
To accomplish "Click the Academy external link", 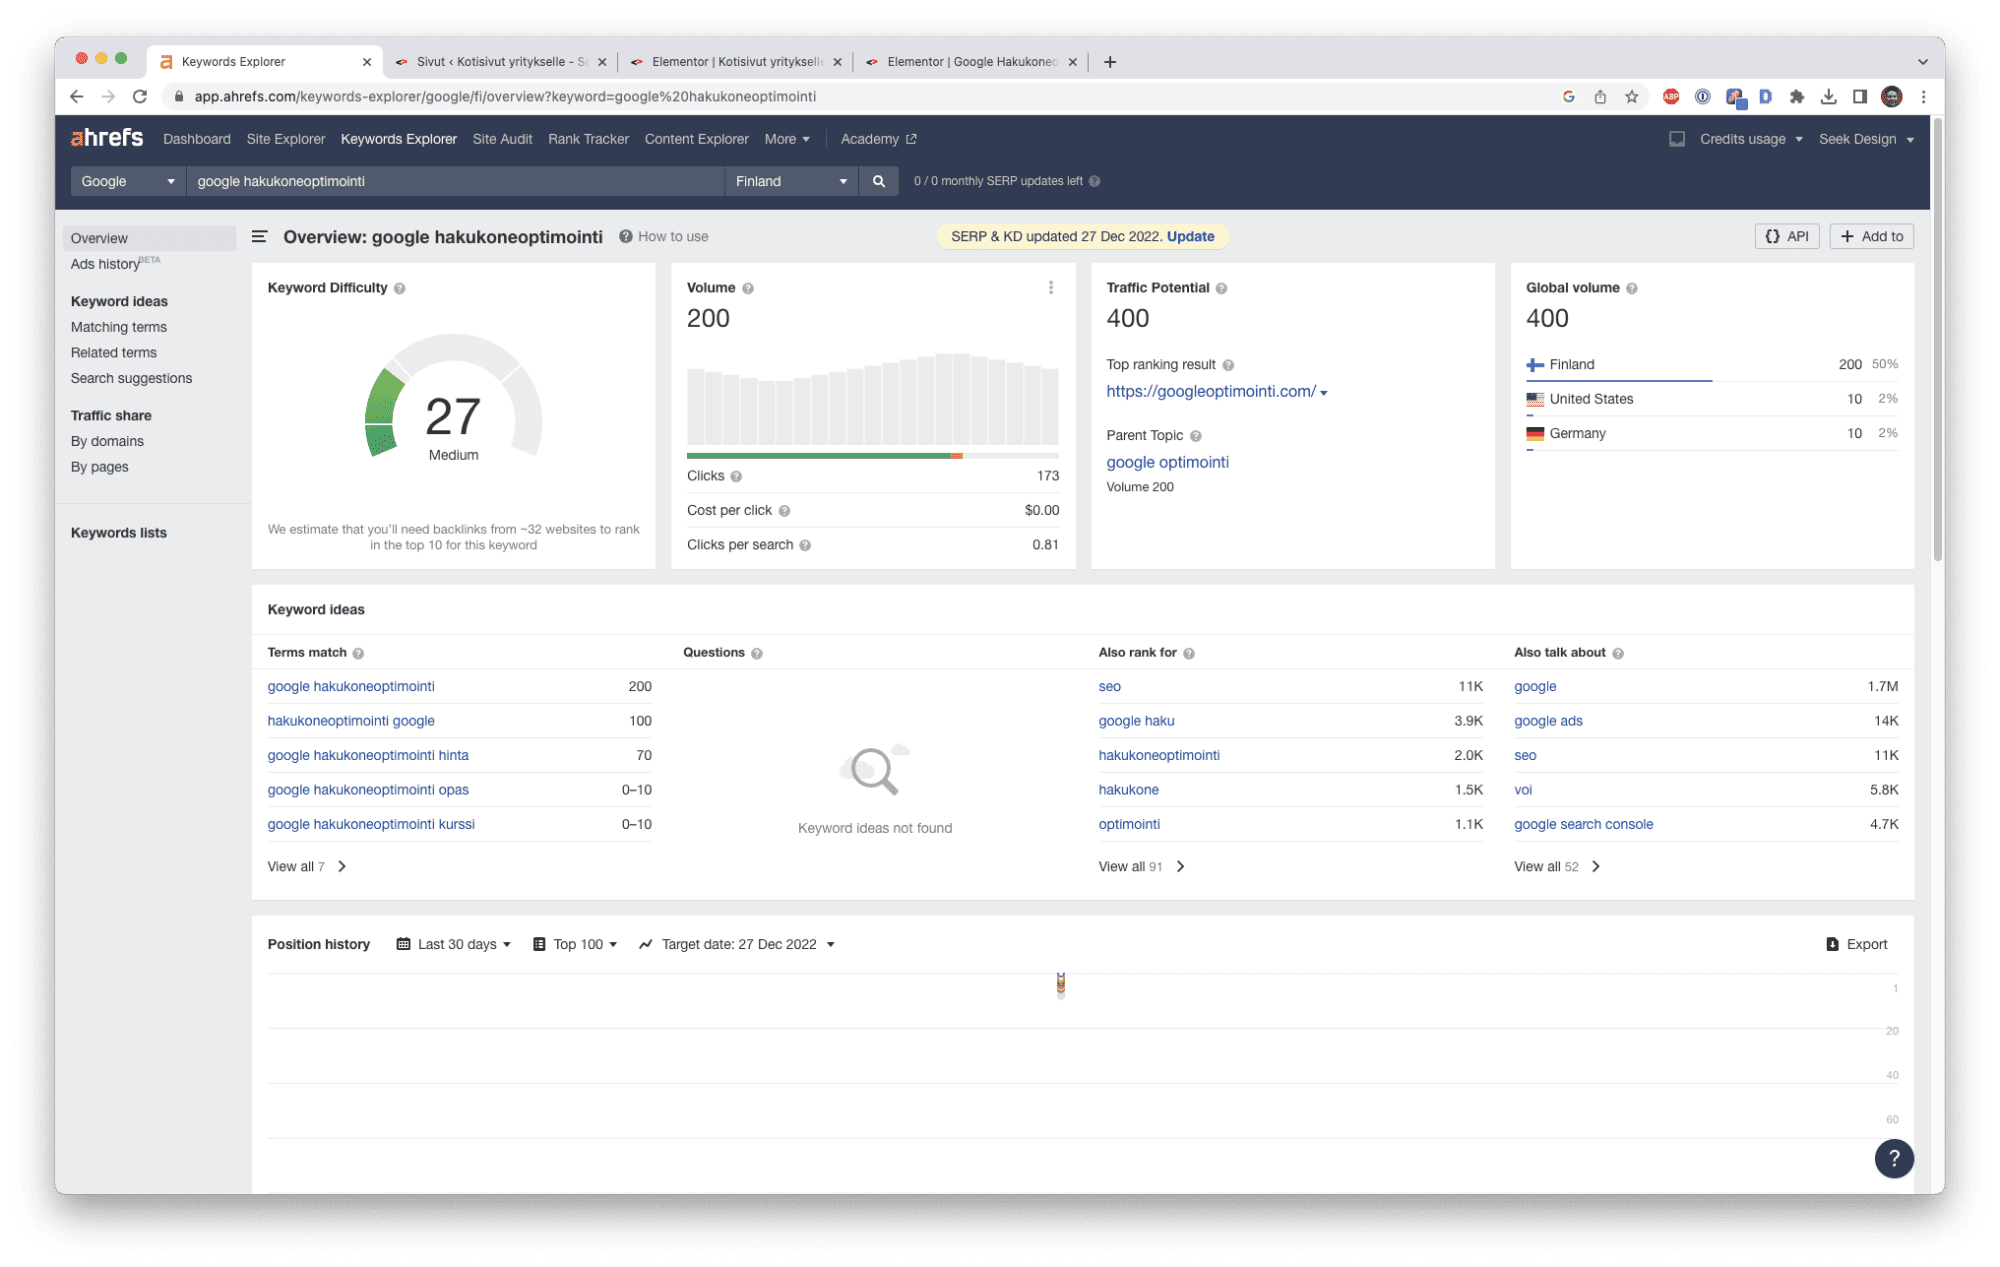I will coord(878,139).
